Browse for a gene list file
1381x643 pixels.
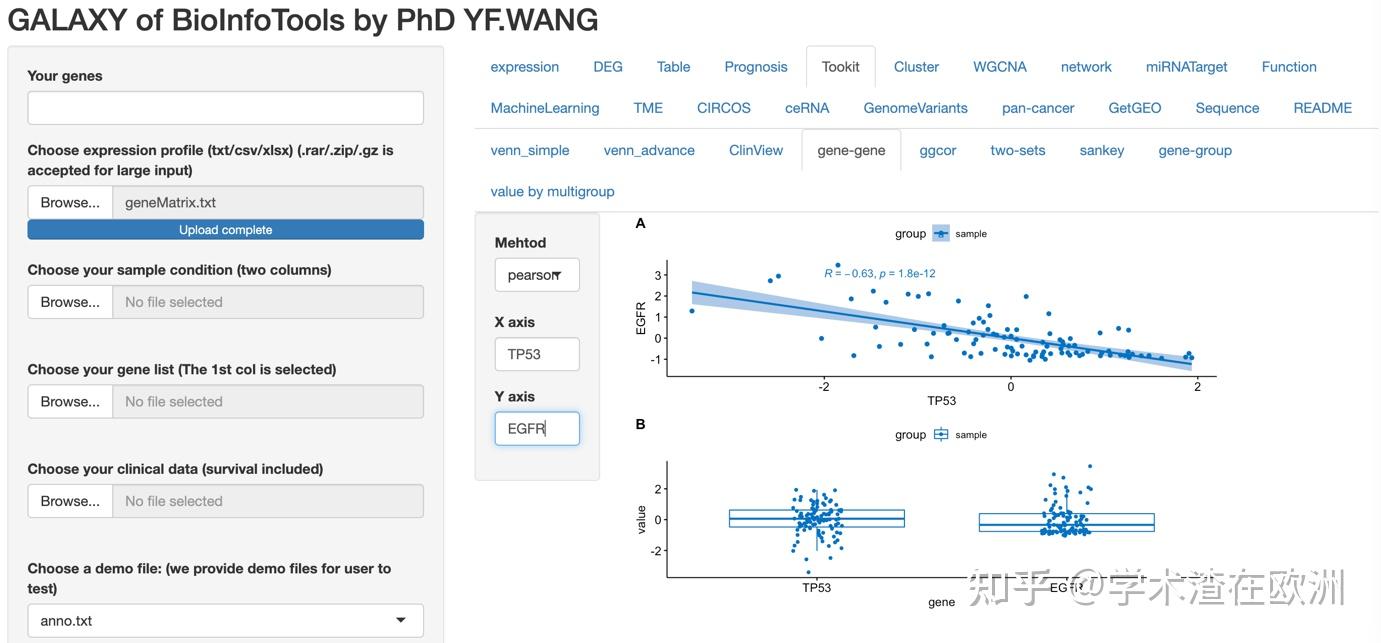70,401
